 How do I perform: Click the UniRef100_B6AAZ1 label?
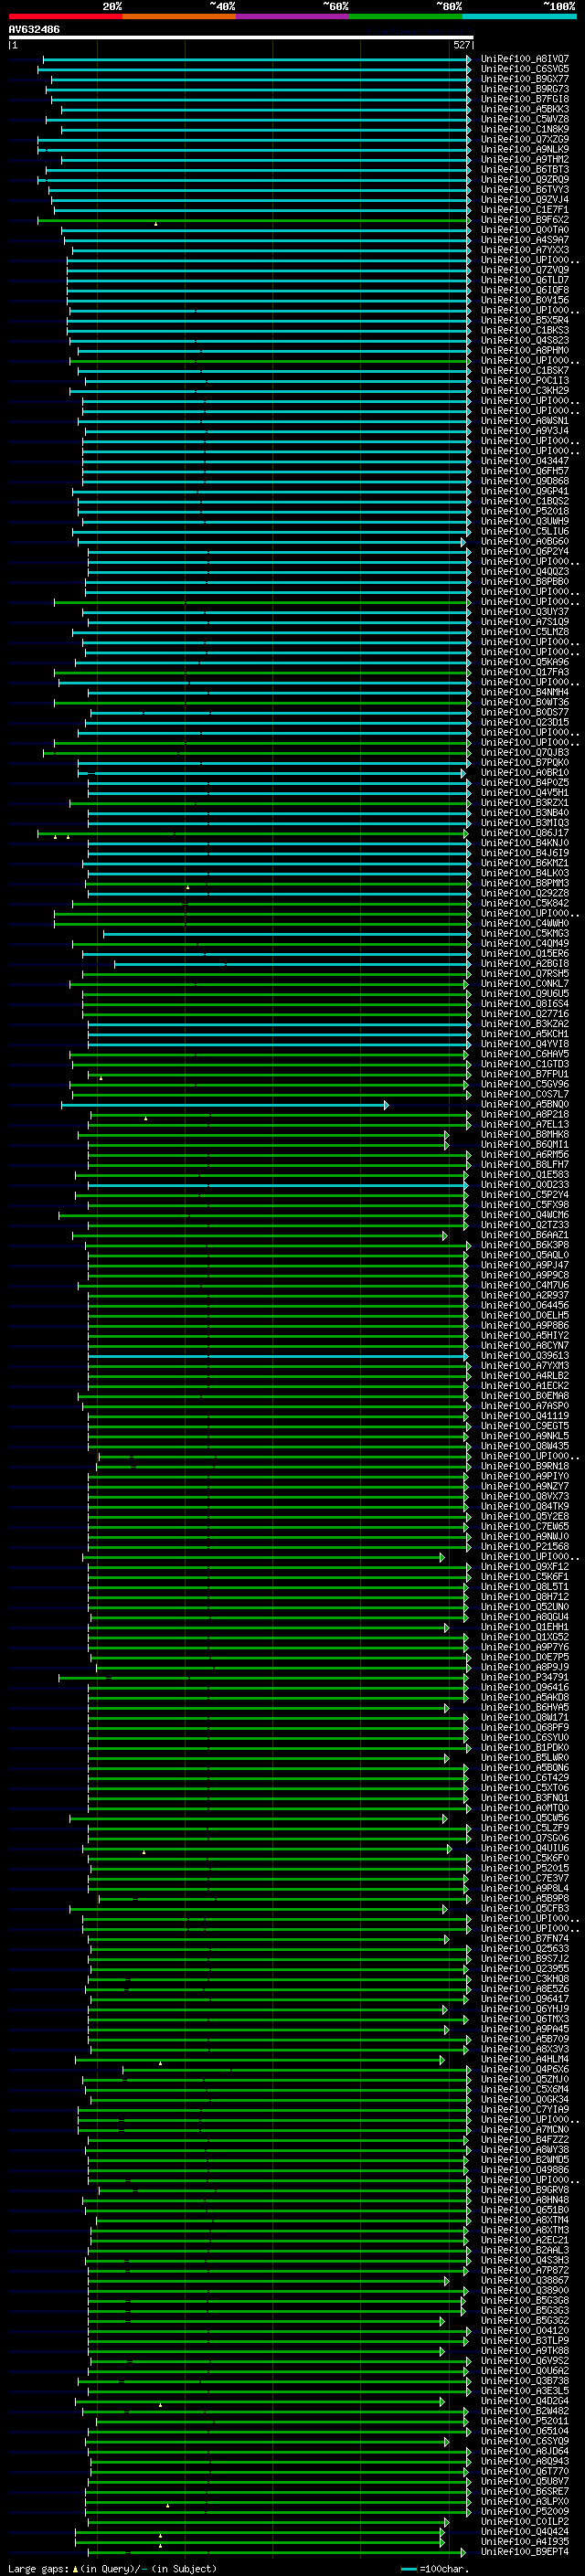(524, 1236)
